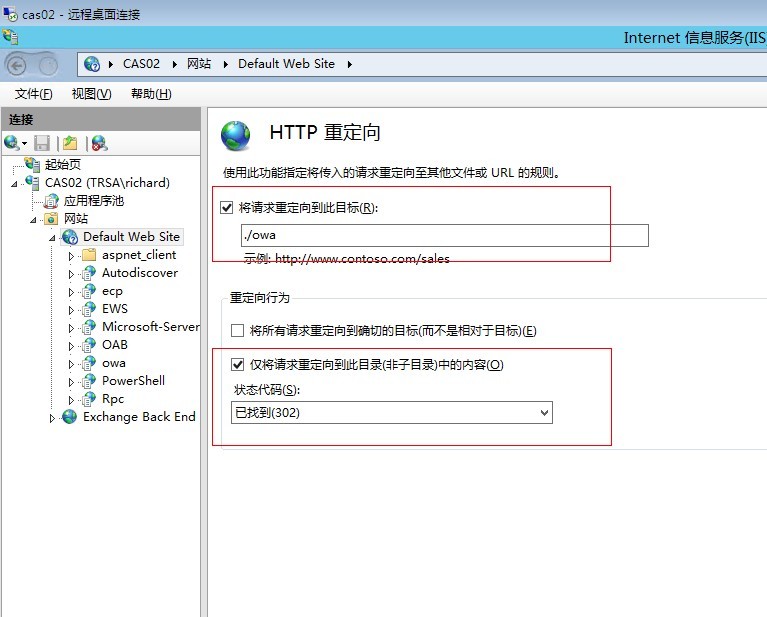Click the 应用程序池 application pool icon
767x617 pixels.
pos(51,201)
